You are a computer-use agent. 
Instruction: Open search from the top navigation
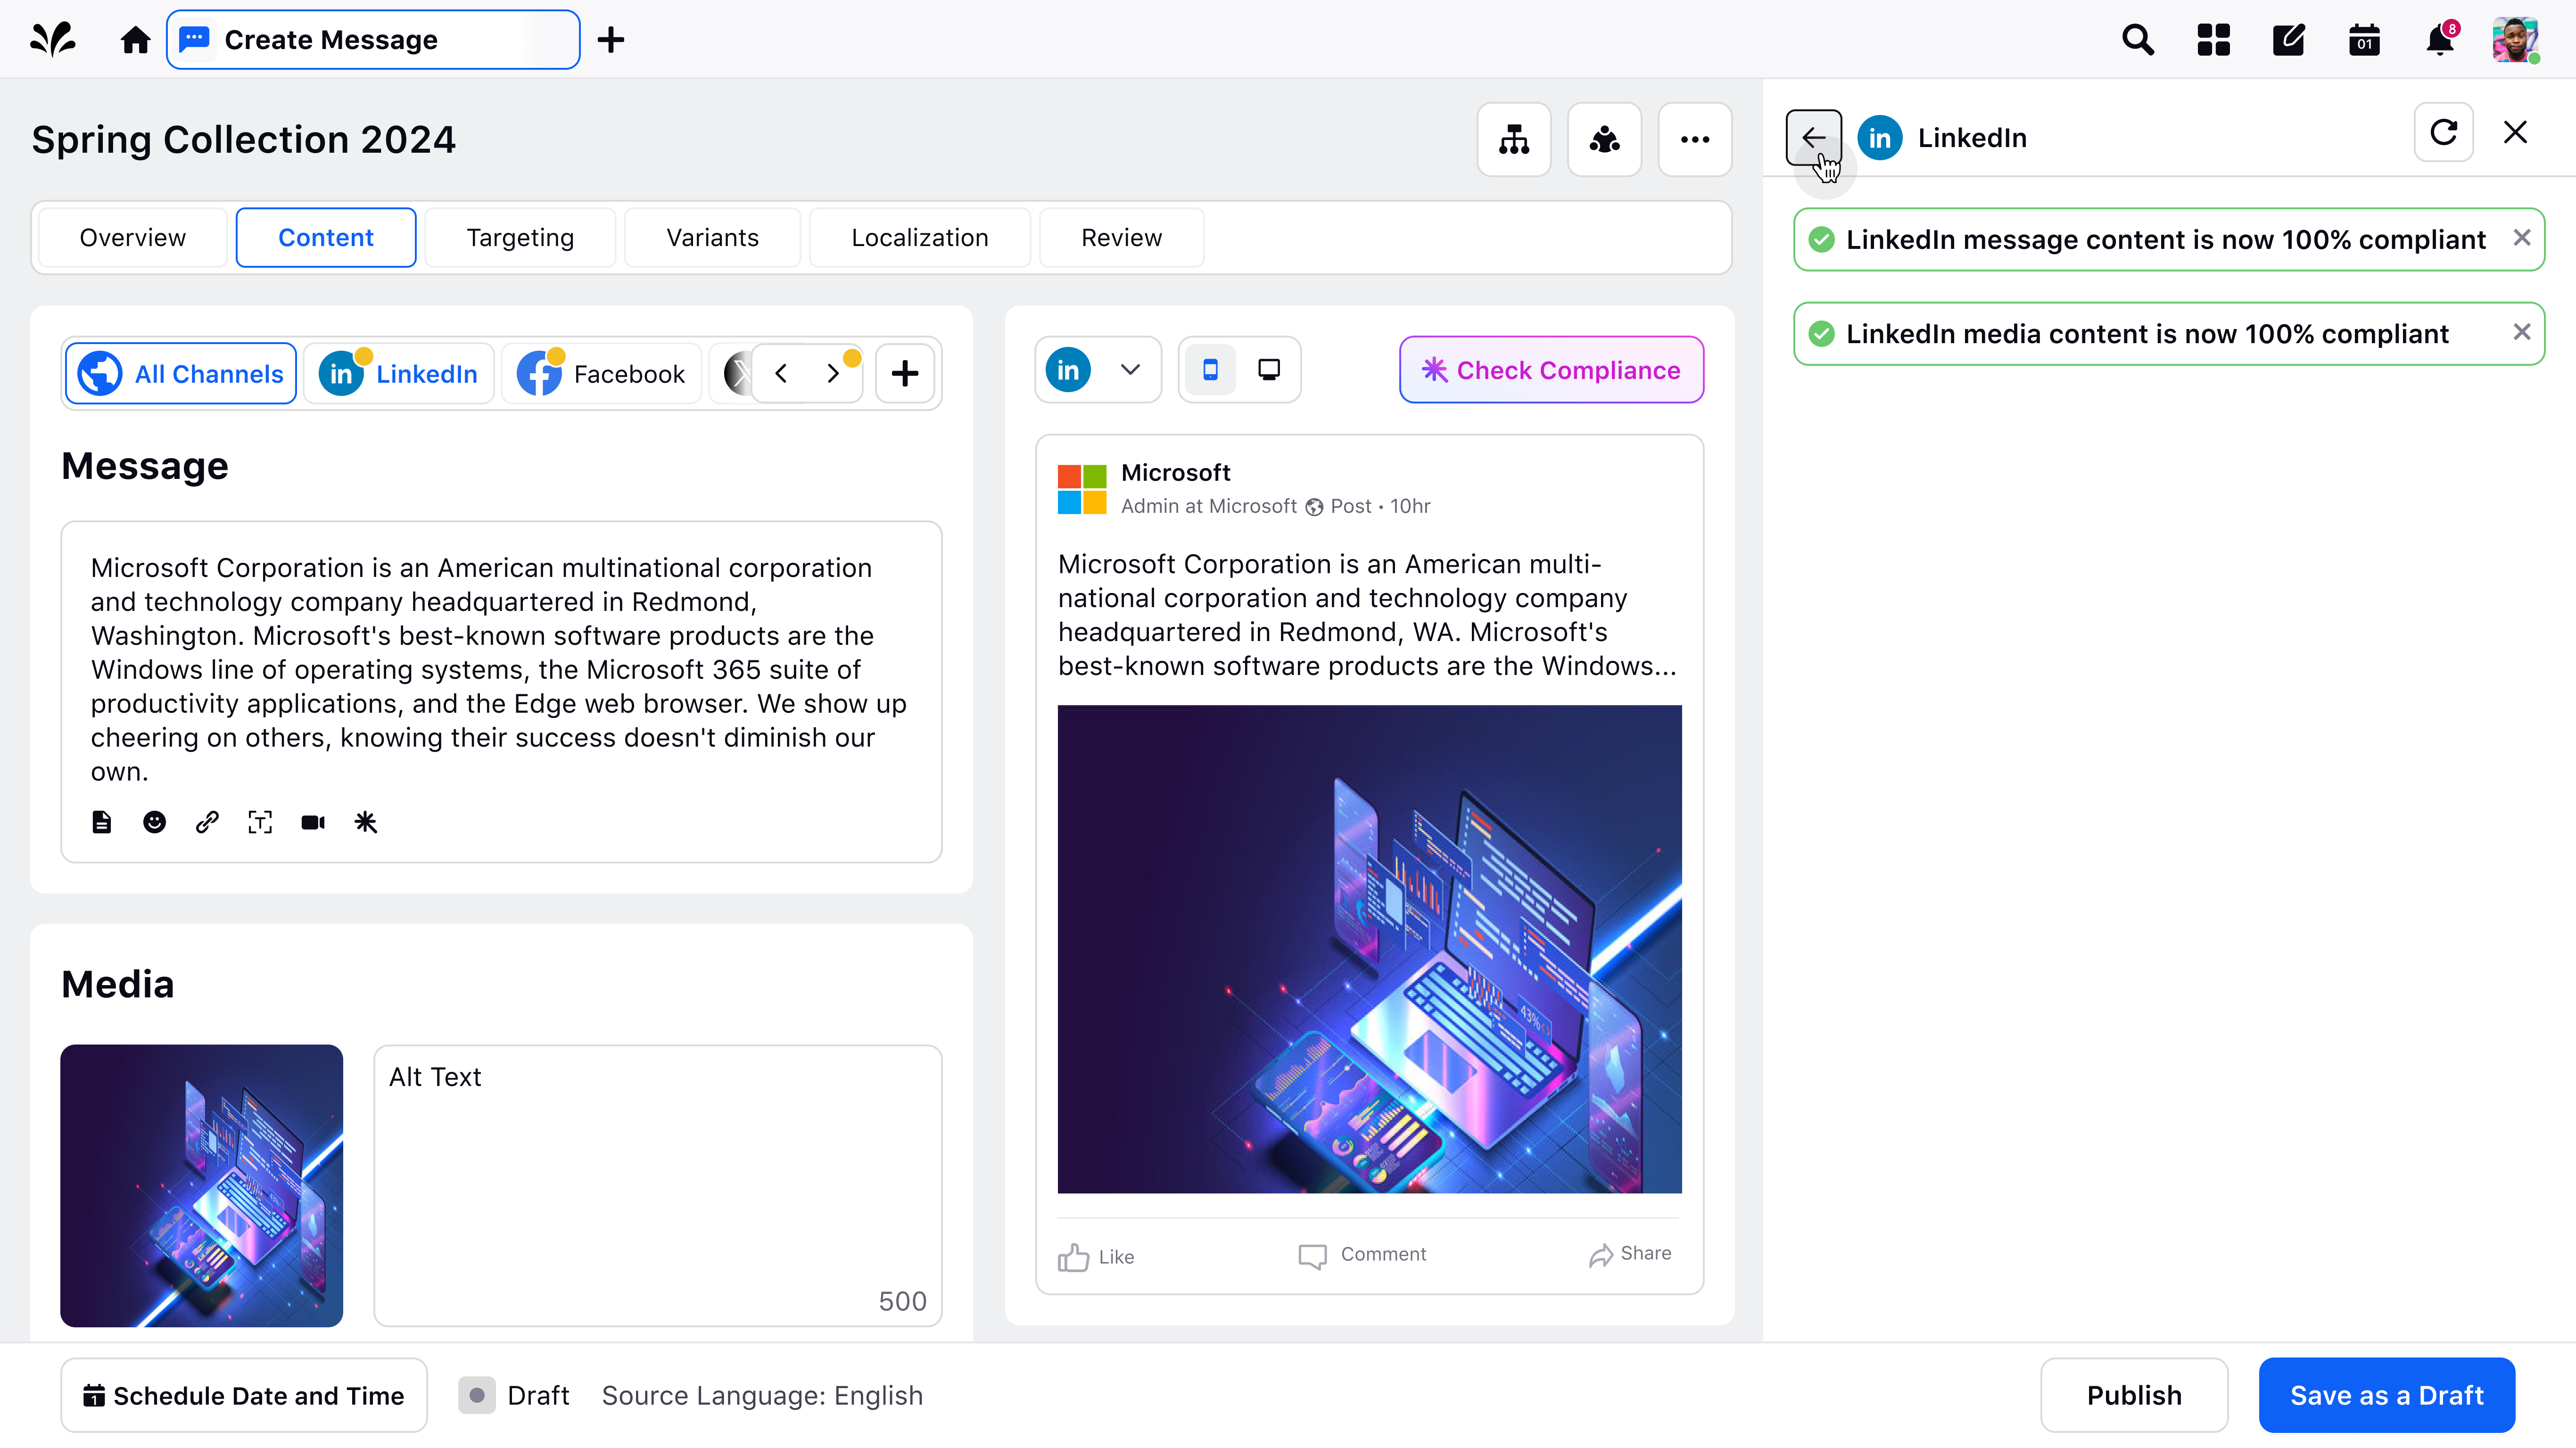[2137, 39]
